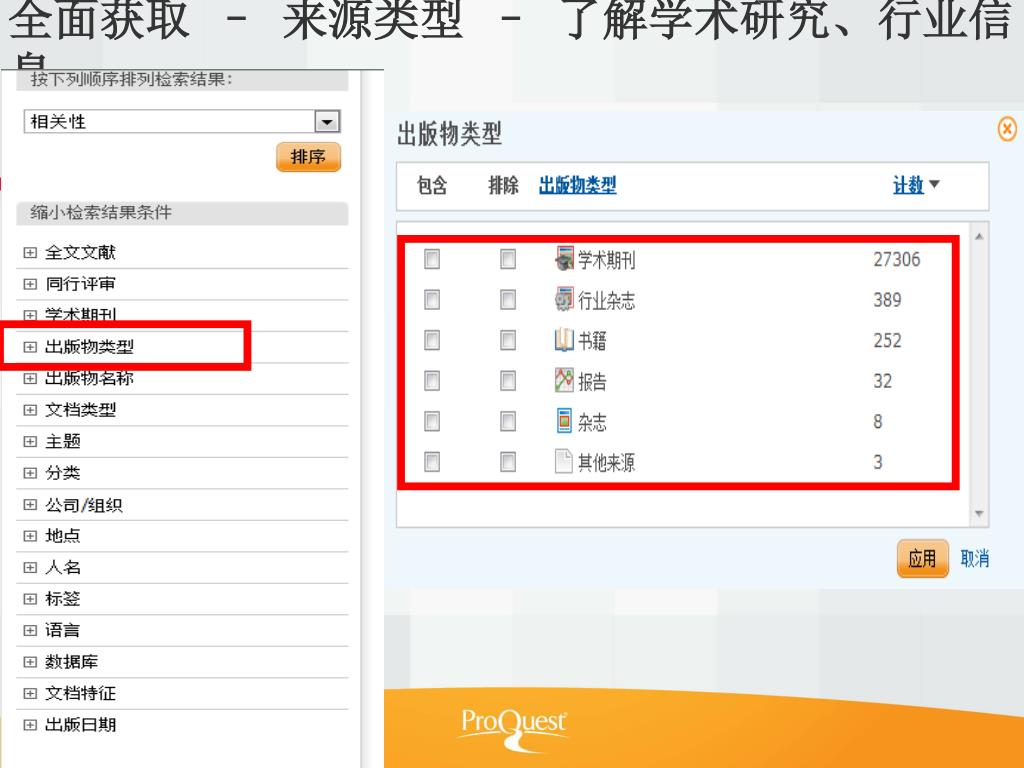Click the 其他来源 document icon
This screenshot has width=1024, height=768.
[x=564, y=461]
